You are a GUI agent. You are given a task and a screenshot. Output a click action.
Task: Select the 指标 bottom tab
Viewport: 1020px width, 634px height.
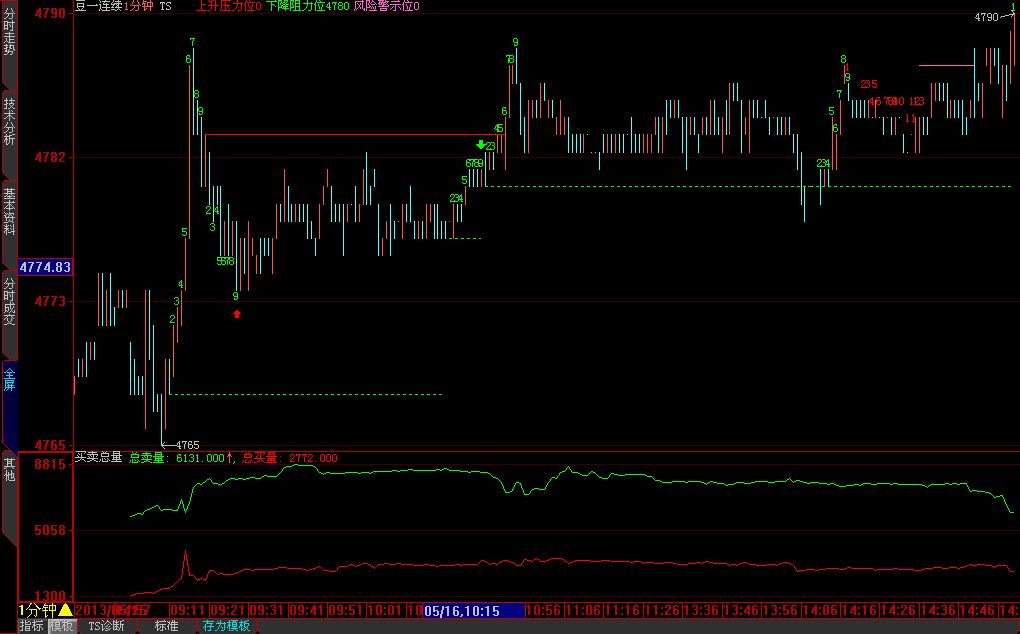pos(32,626)
